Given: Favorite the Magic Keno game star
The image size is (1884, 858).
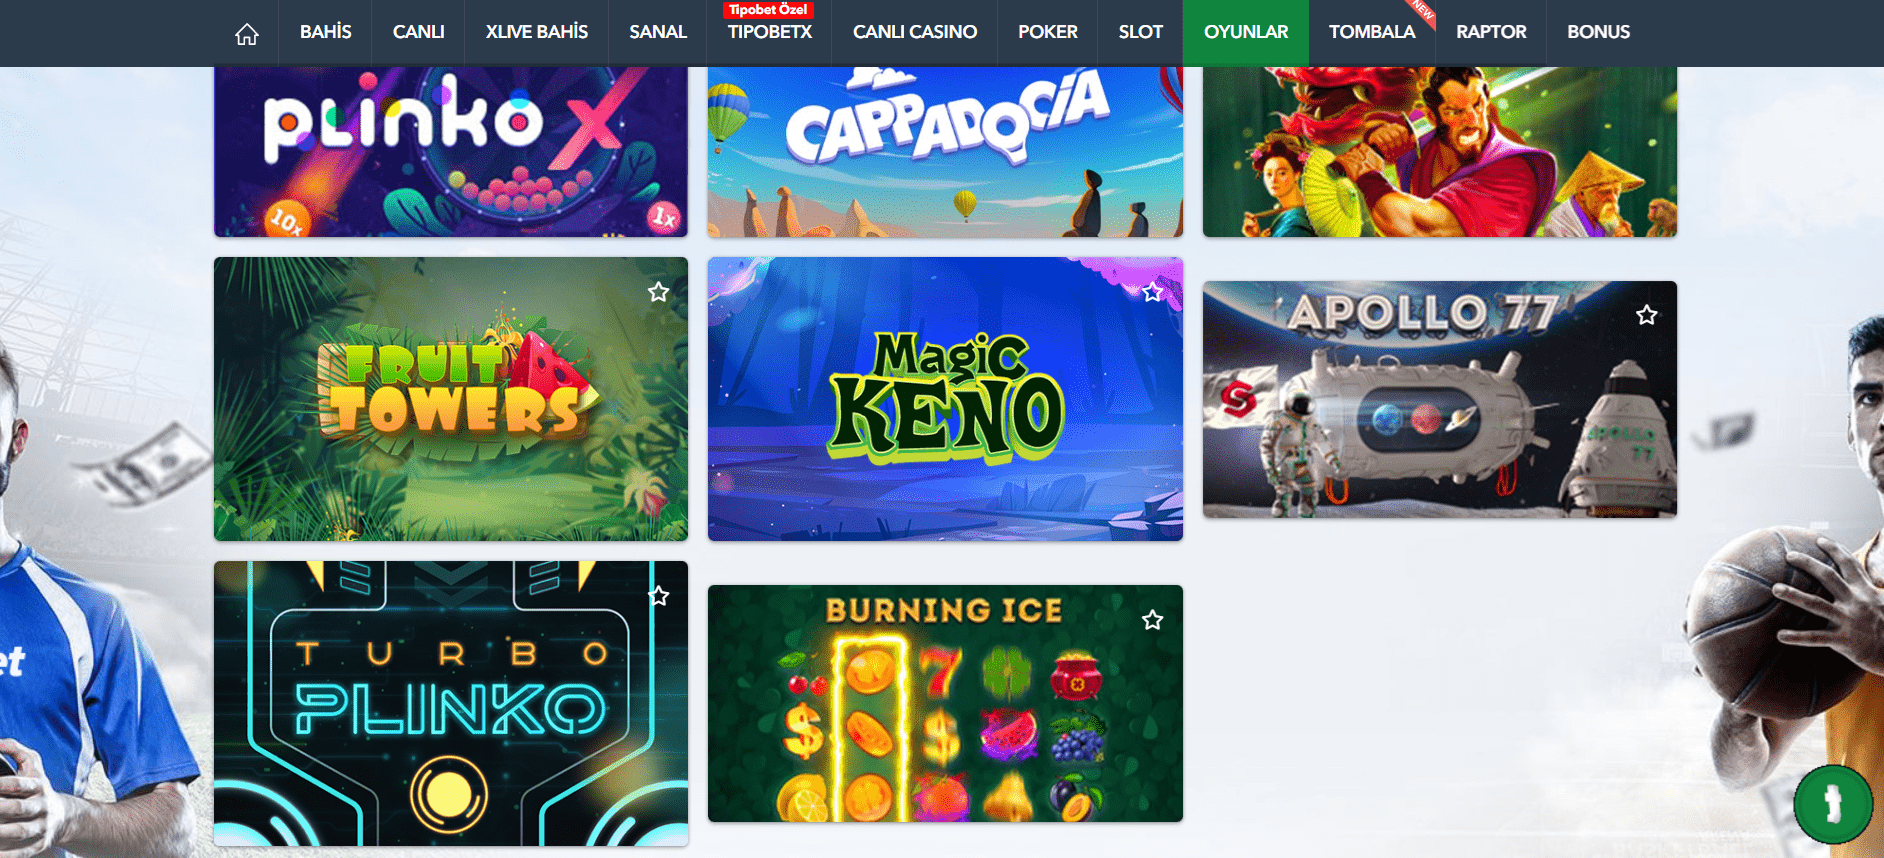Looking at the screenshot, I should [1152, 292].
